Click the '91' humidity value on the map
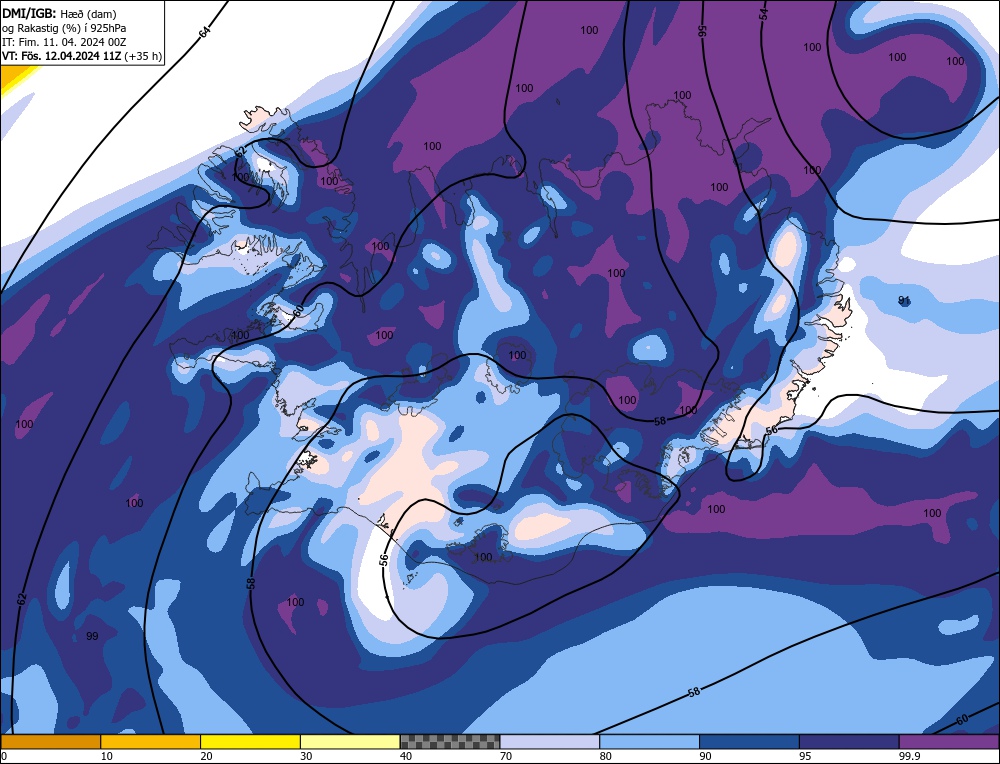Viewport: 1000px width, 764px height. pyautogui.click(x=904, y=300)
